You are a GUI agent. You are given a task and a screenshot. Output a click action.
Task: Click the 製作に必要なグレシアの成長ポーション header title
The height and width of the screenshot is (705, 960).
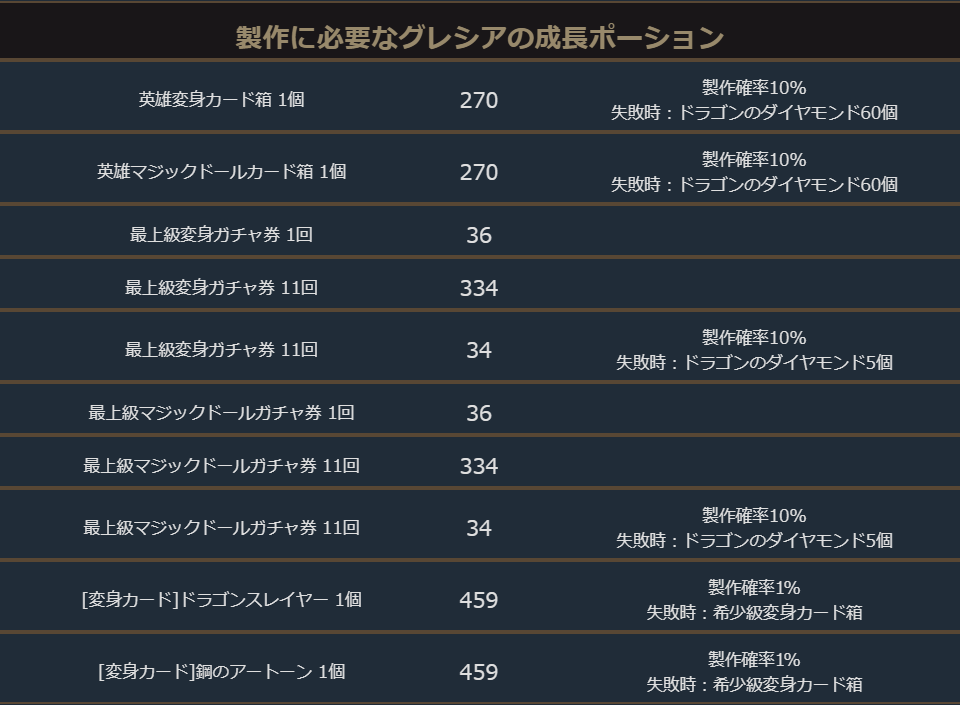pyautogui.click(x=479, y=38)
